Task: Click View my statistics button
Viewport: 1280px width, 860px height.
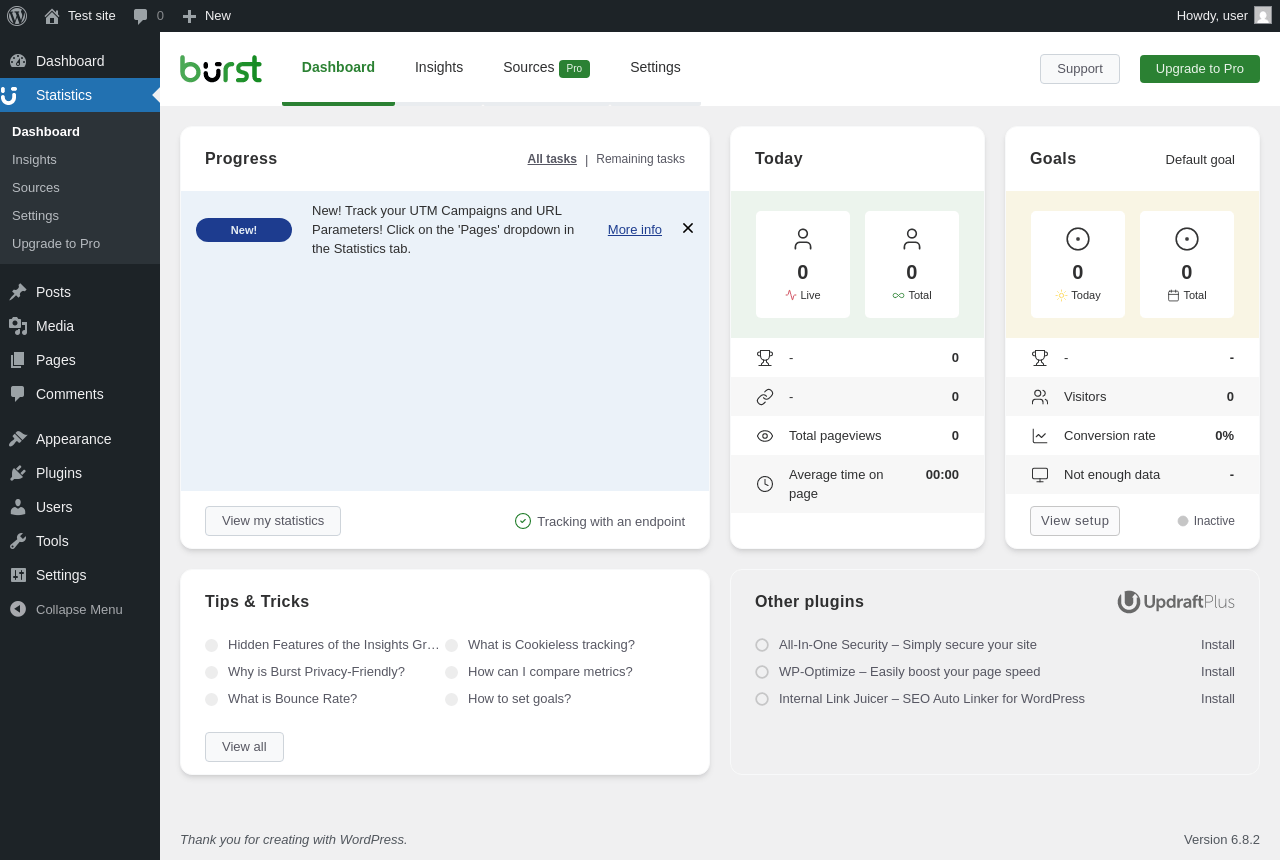Action: tap(273, 521)
